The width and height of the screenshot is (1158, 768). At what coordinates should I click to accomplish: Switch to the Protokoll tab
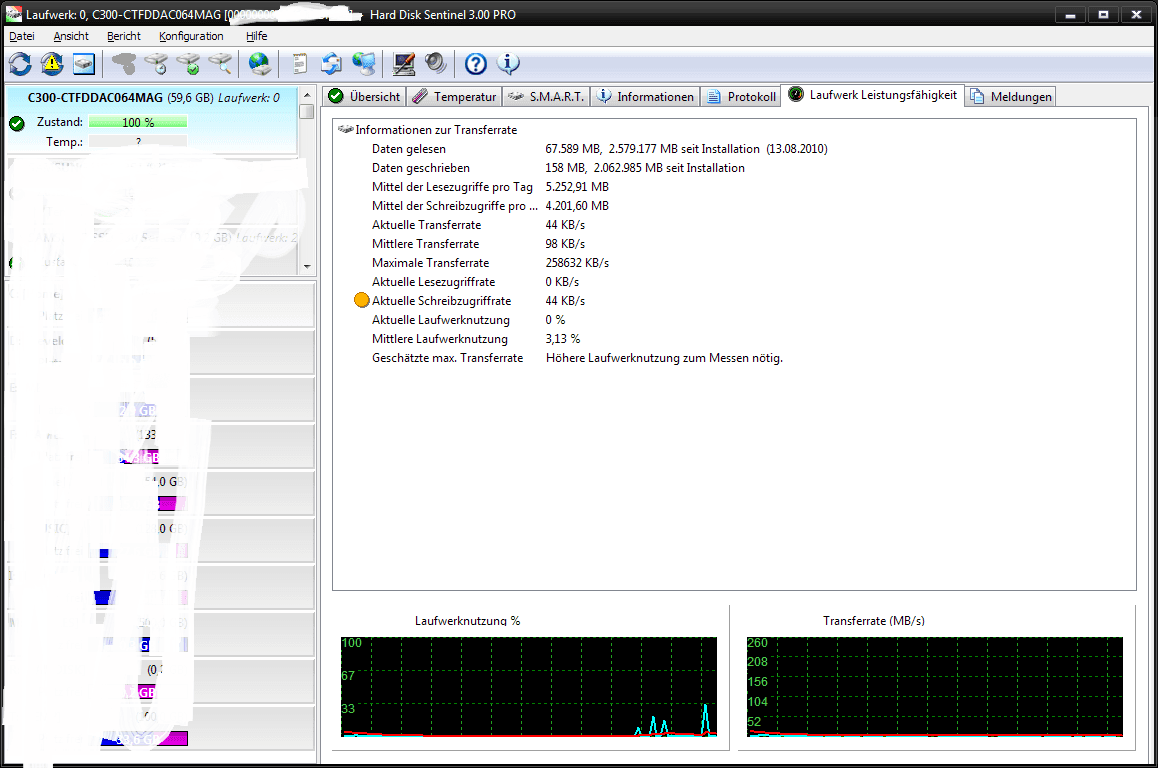pos(741,97)
